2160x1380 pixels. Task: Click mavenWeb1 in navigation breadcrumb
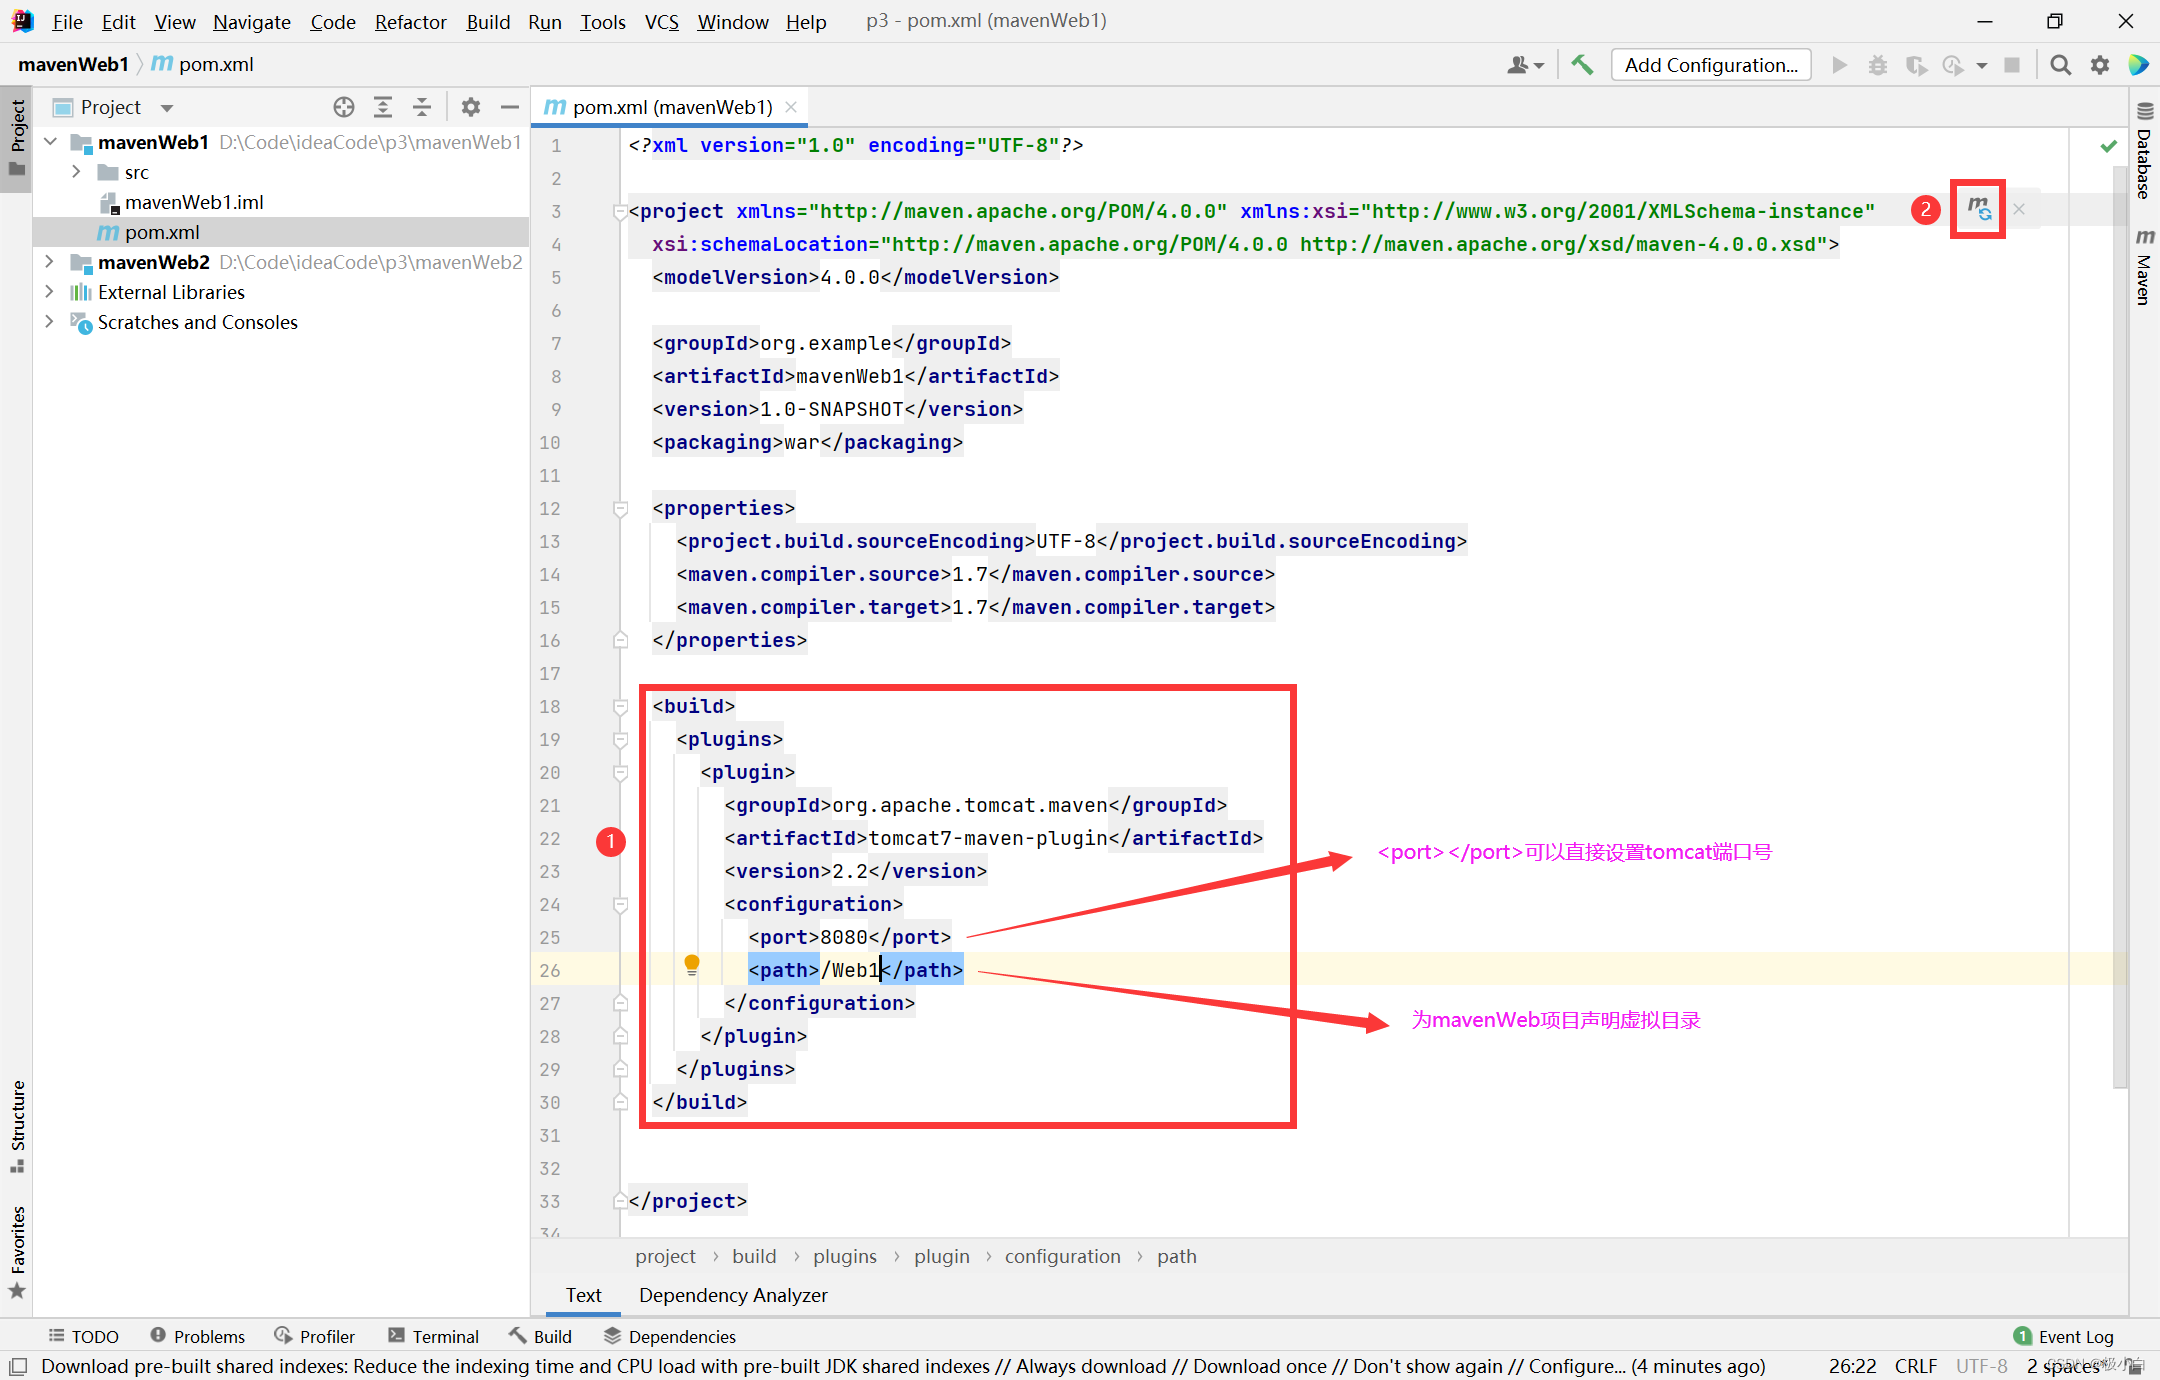[73, 64]
